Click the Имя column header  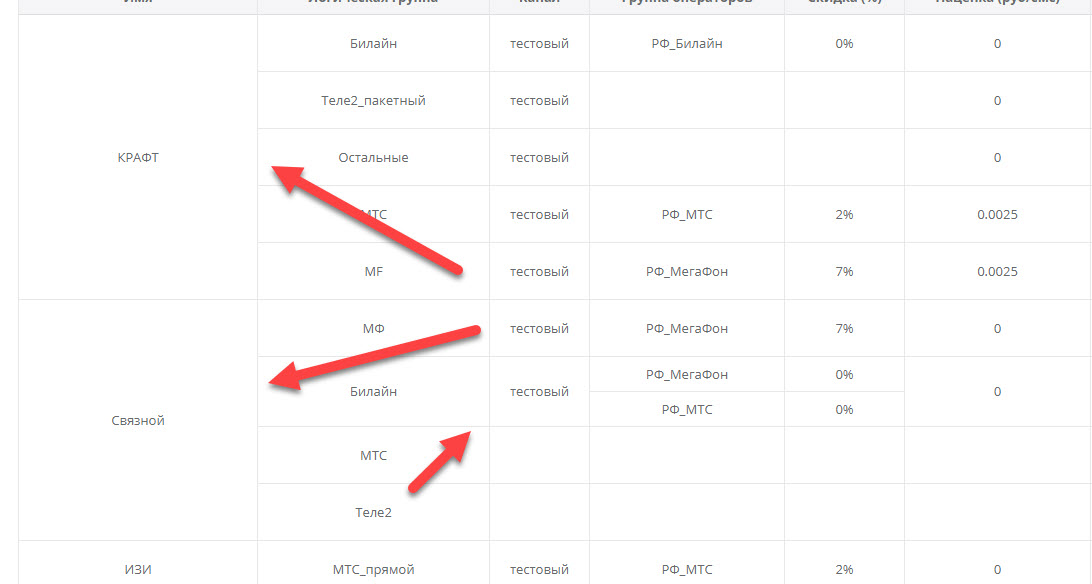click(137, 4)
